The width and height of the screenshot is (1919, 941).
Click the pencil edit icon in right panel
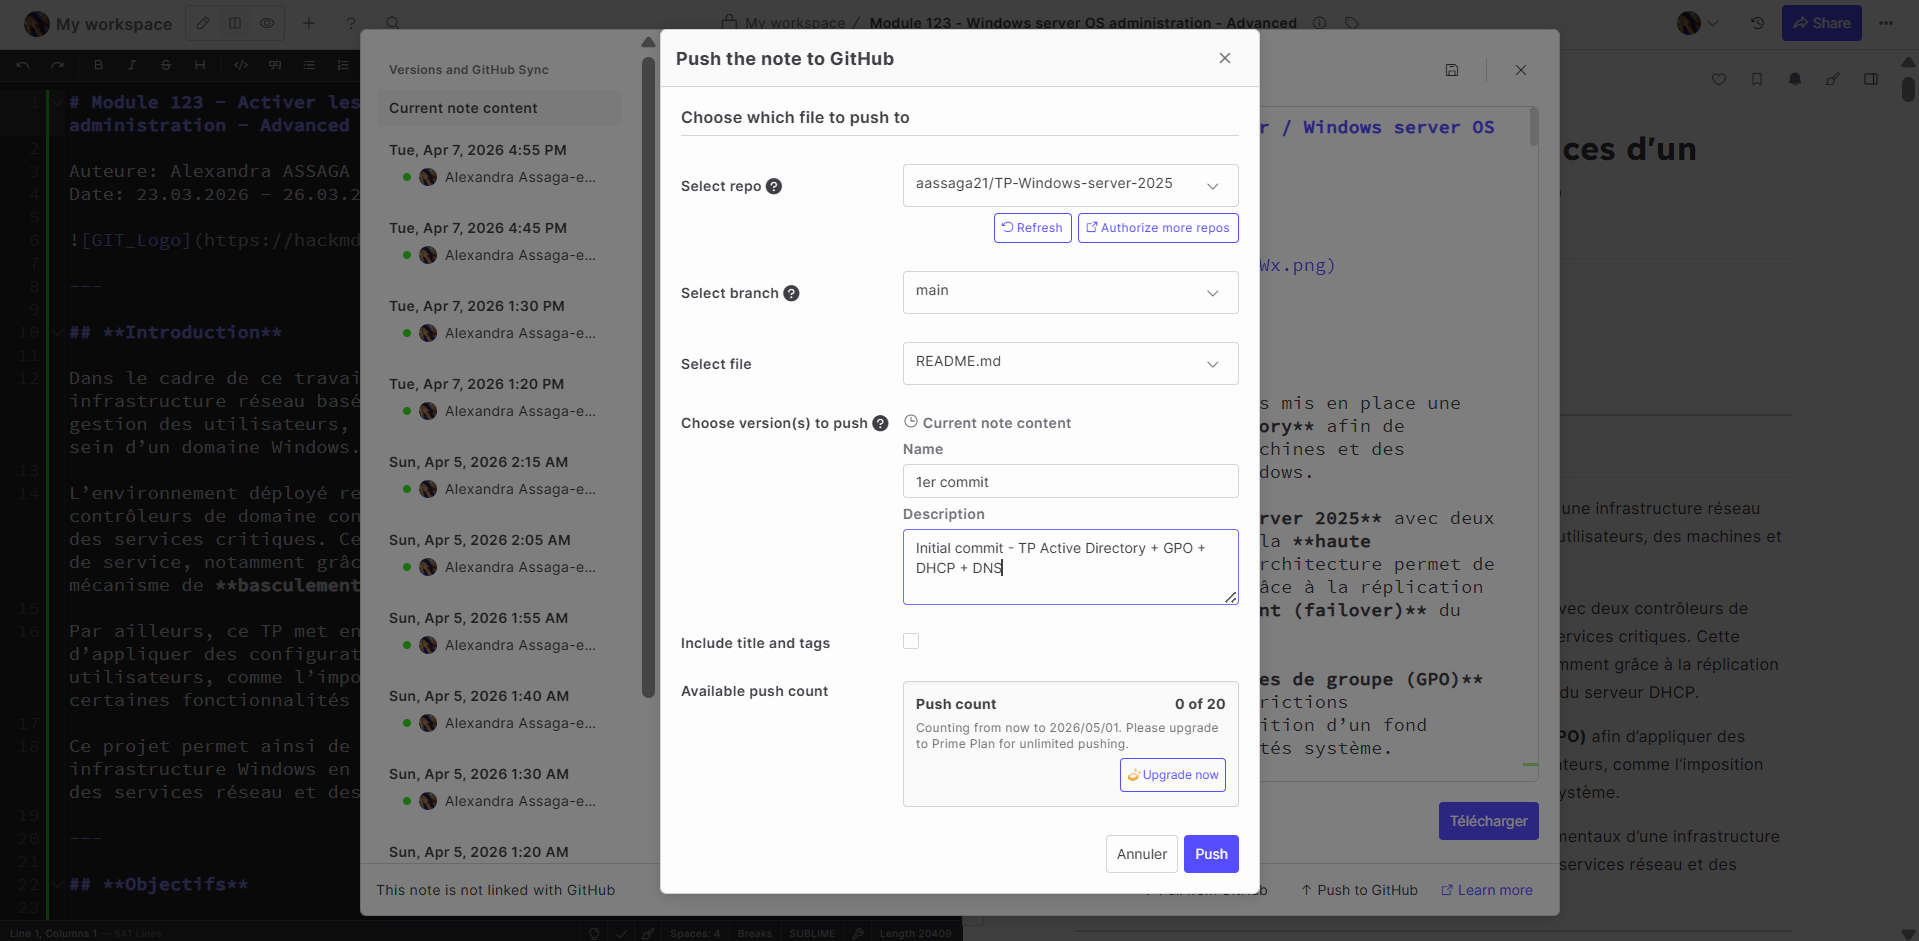coord(1833,79)
